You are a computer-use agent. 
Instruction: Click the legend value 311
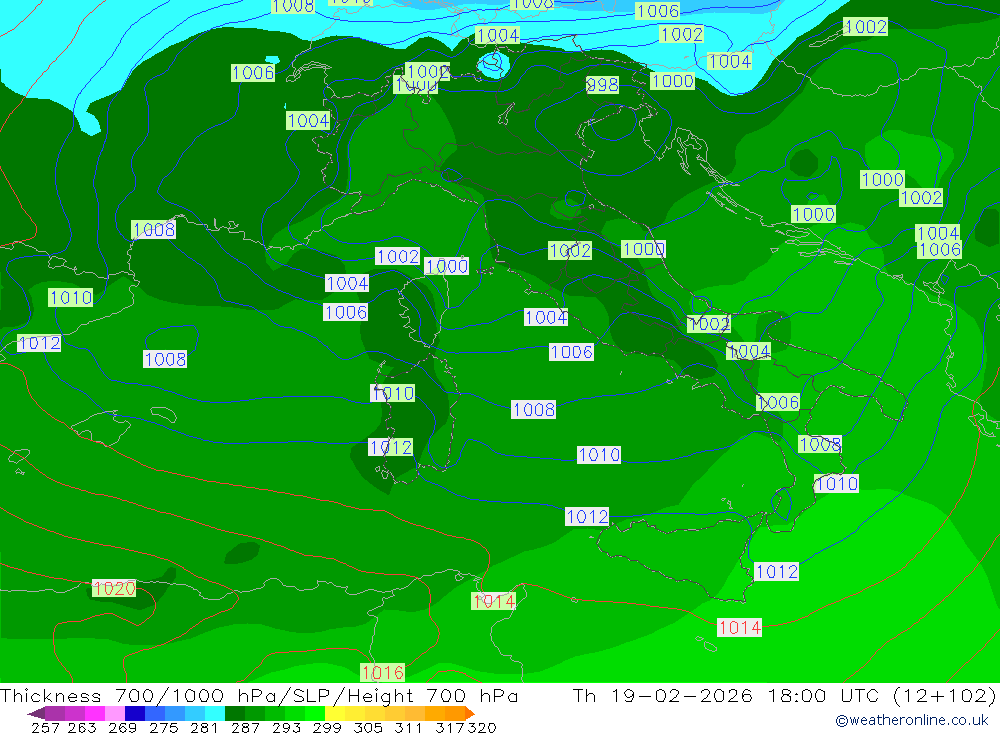point(408,727)
